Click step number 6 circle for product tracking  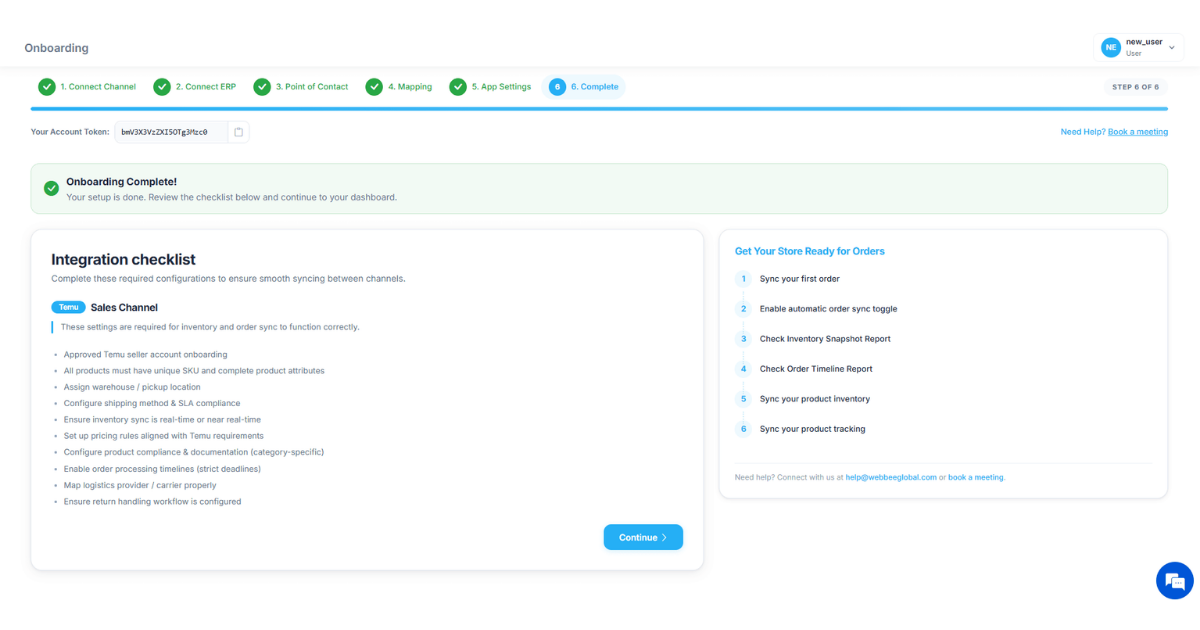743,429
